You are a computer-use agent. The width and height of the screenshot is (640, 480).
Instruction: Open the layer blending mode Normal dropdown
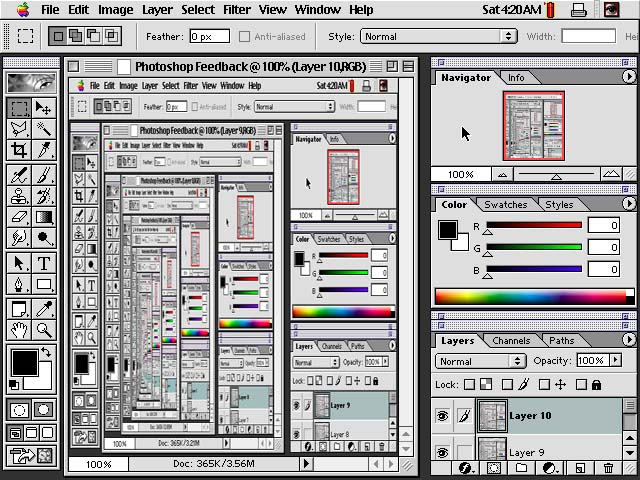[481, 362]
